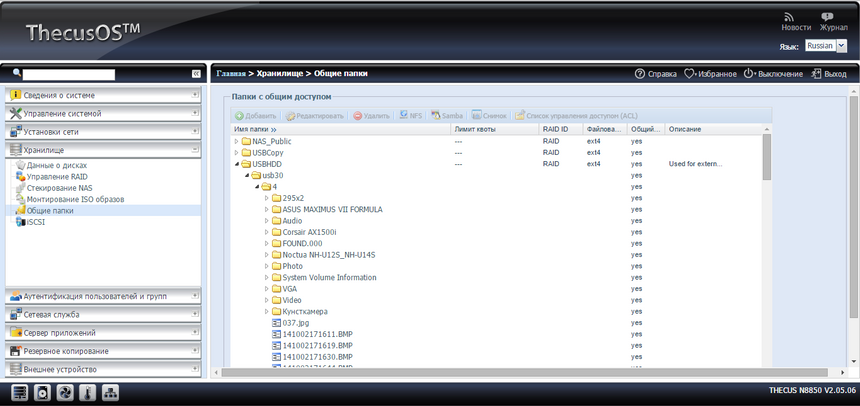The height and width of the screenshot is (406, 860).
Task: Click the Главная breadcrumb link
Action: coord(231,74)
